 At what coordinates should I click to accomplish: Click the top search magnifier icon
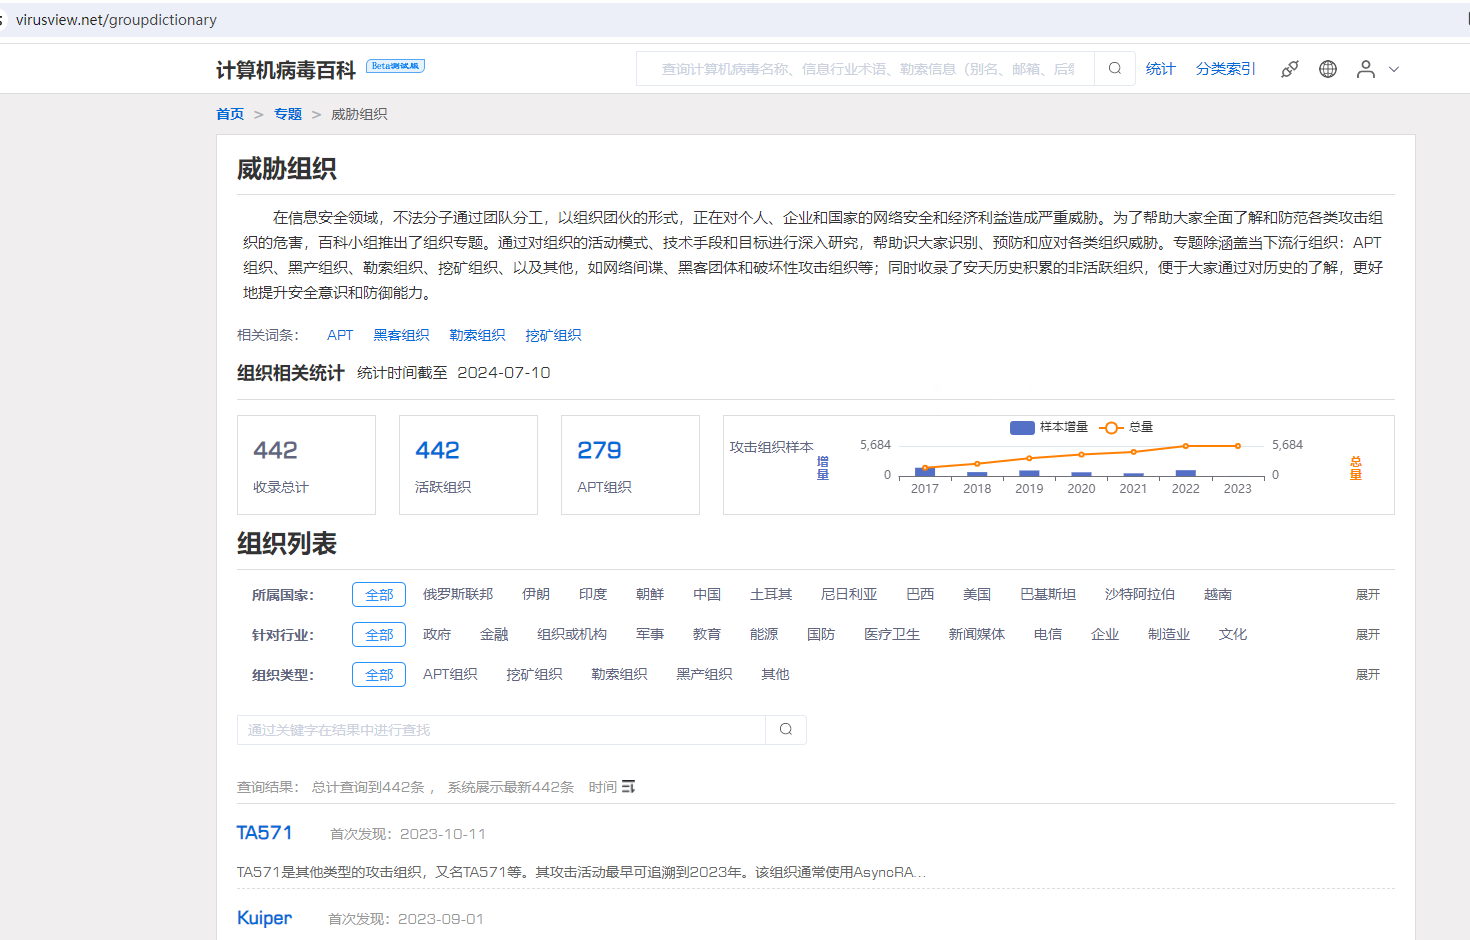tap(1115, 69)
